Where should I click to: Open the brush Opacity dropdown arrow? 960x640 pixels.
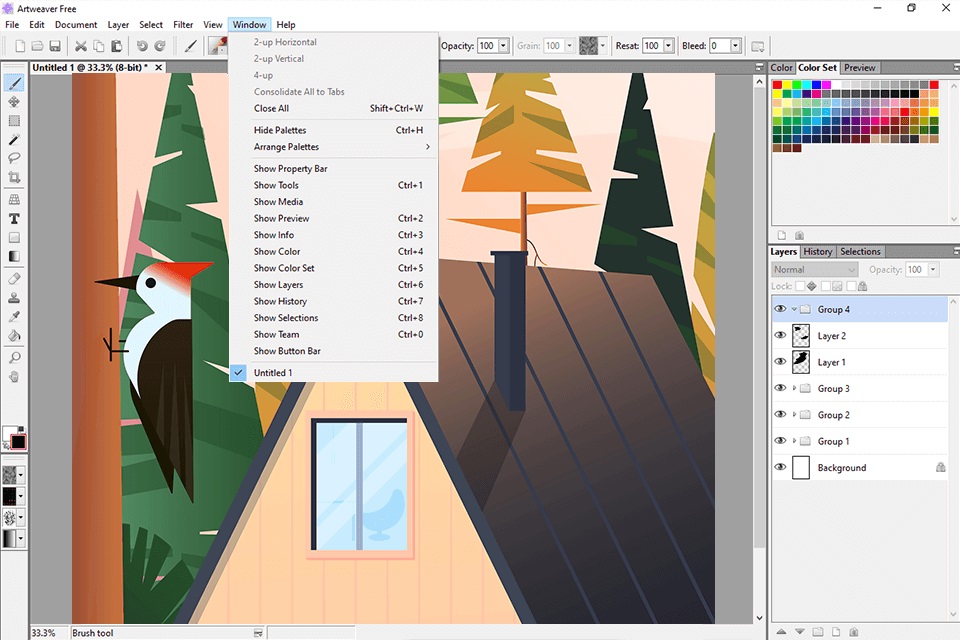pyautogui.click(x=503, y=46)
